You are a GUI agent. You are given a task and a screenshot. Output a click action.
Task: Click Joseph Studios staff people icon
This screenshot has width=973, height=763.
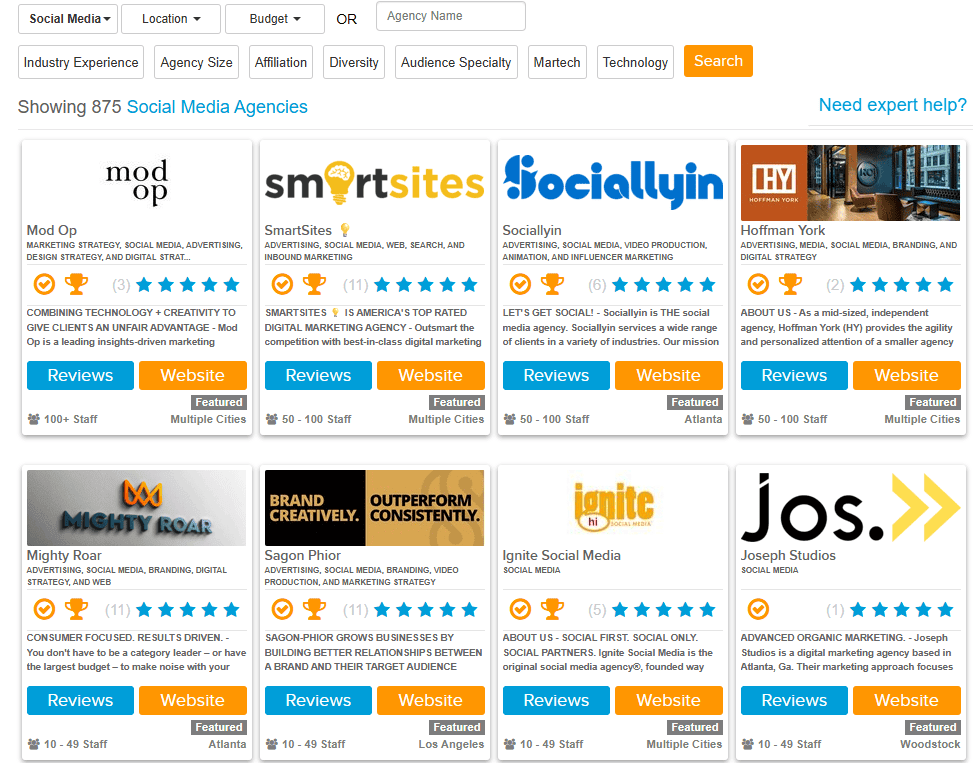coord(748,744)
